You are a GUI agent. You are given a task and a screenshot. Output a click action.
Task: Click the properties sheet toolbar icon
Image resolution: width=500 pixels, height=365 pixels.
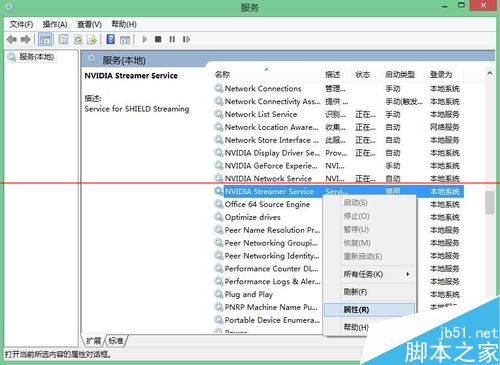tap(63, 40)
